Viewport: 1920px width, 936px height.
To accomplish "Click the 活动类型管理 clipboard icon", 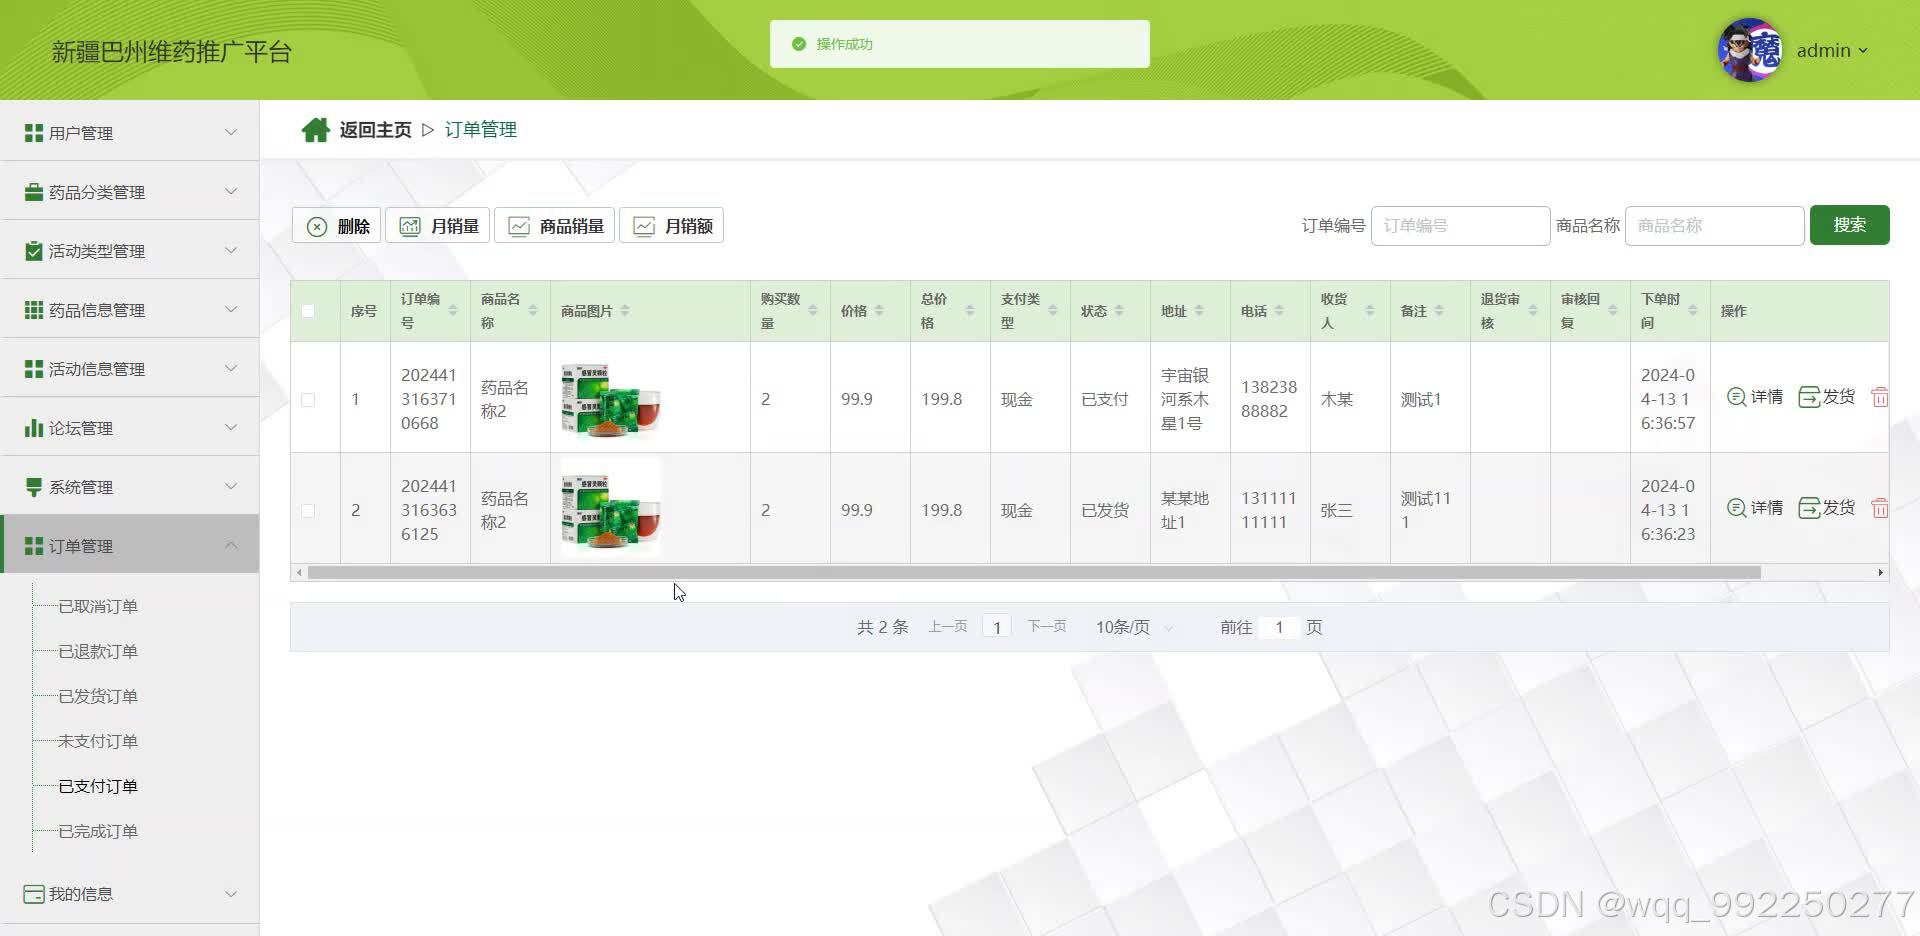I will coord(34,251).
